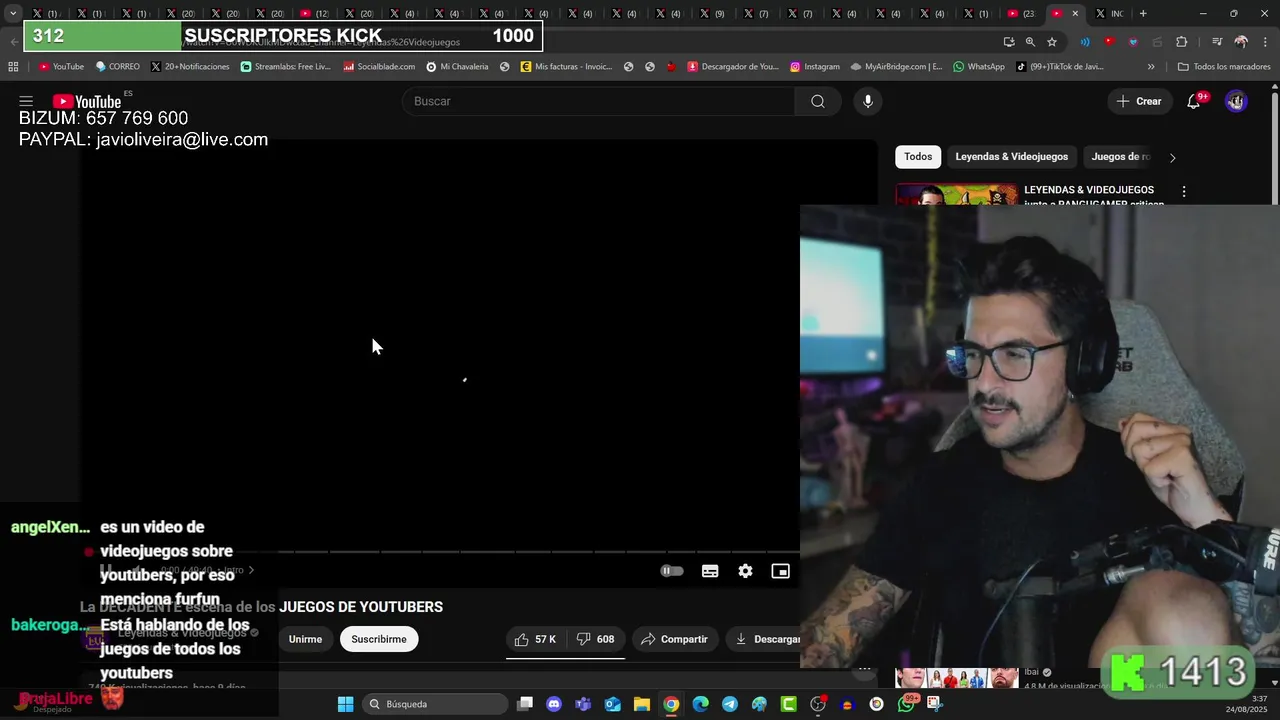The width and height of the screenshot is (1280, 720).
Task: Open the Descargador de YouTube bookmark
Action: pyautogui.click(x=733, y=67)
